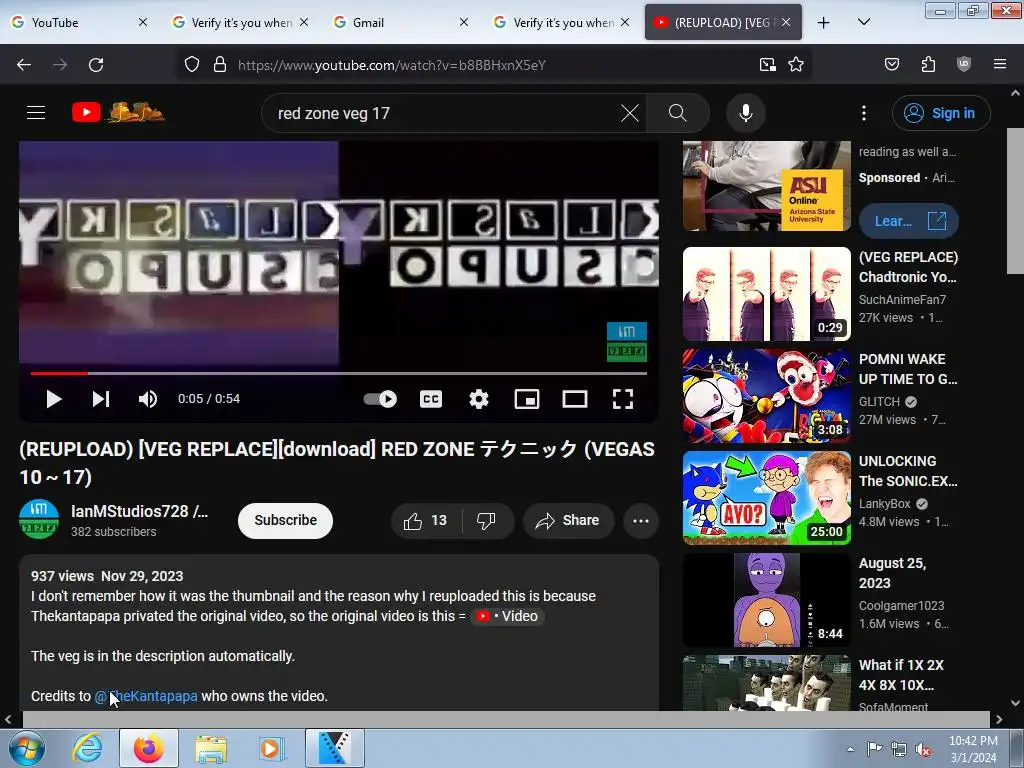Open Chadtronic VEG REPLACE video thumbnail
Screen dimensions: 1024x768
767,294
